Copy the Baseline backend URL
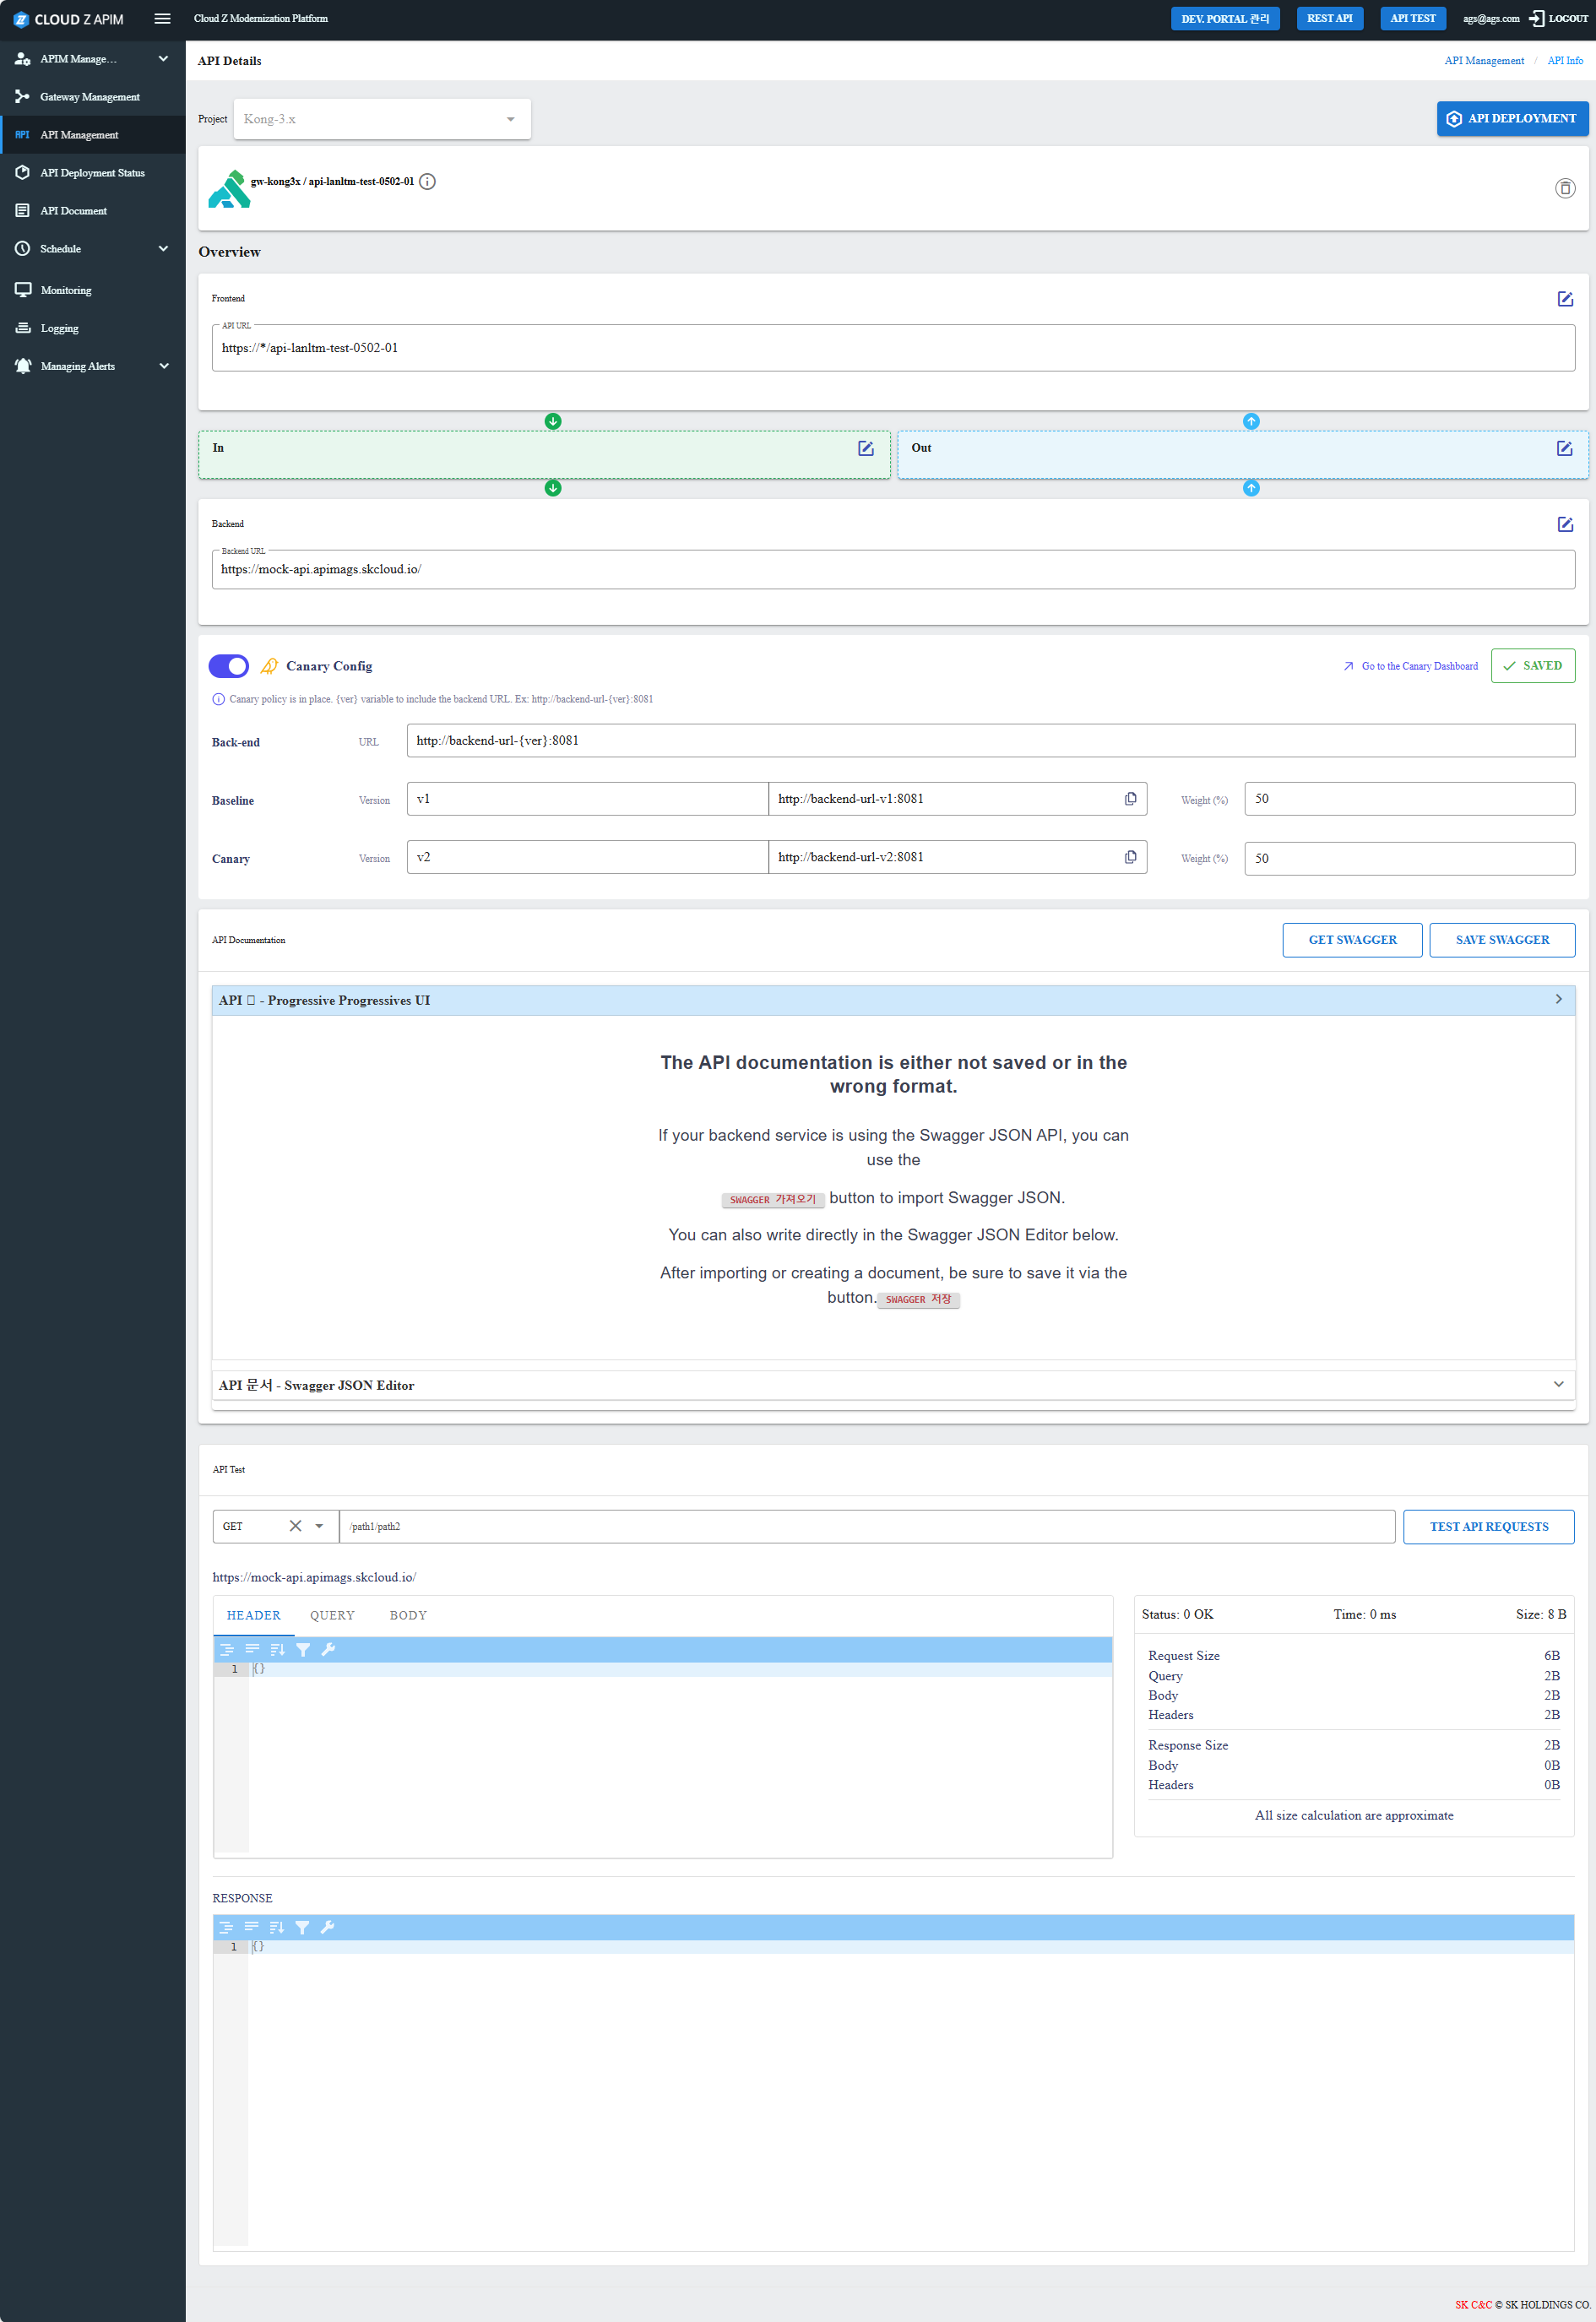This screenshot has height=2322, width=1596. [1130, 799]
